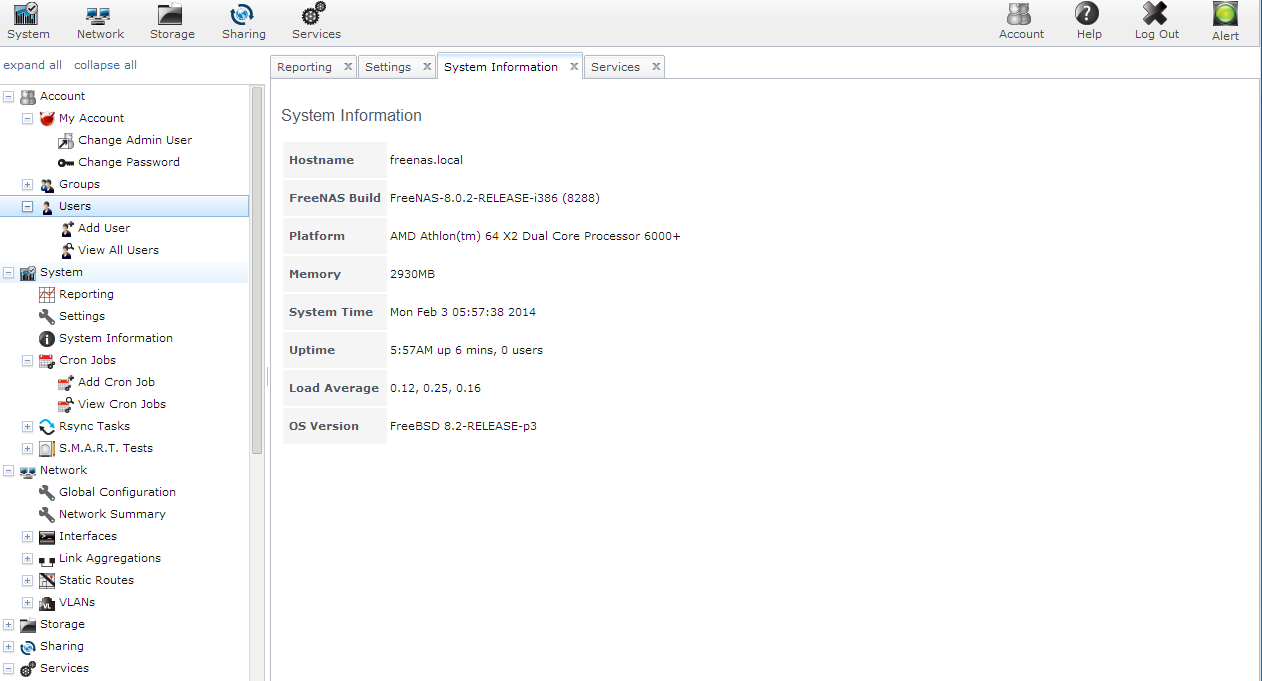
Task: Select Change Admin User tree entry
Action: (x=135, y=140)
